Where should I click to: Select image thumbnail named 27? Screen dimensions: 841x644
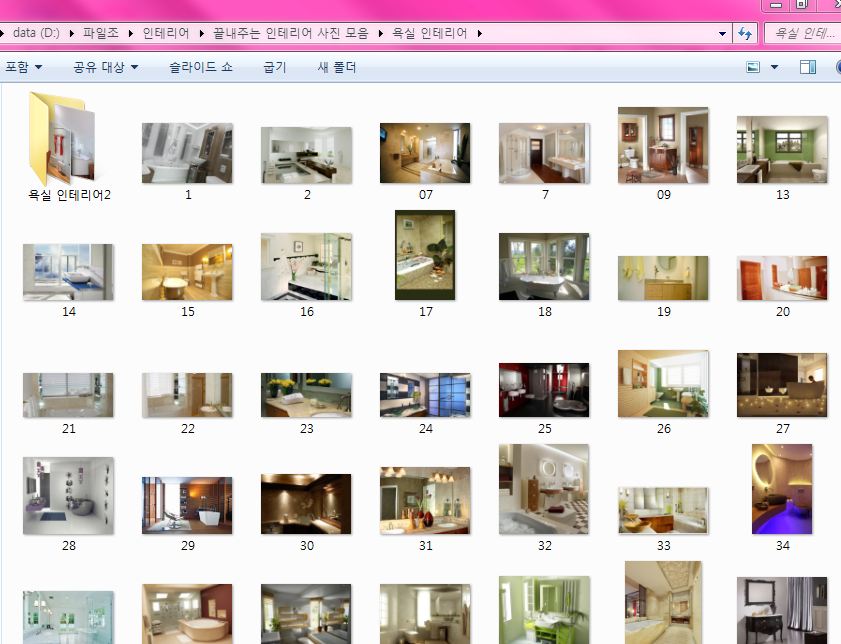782,385
